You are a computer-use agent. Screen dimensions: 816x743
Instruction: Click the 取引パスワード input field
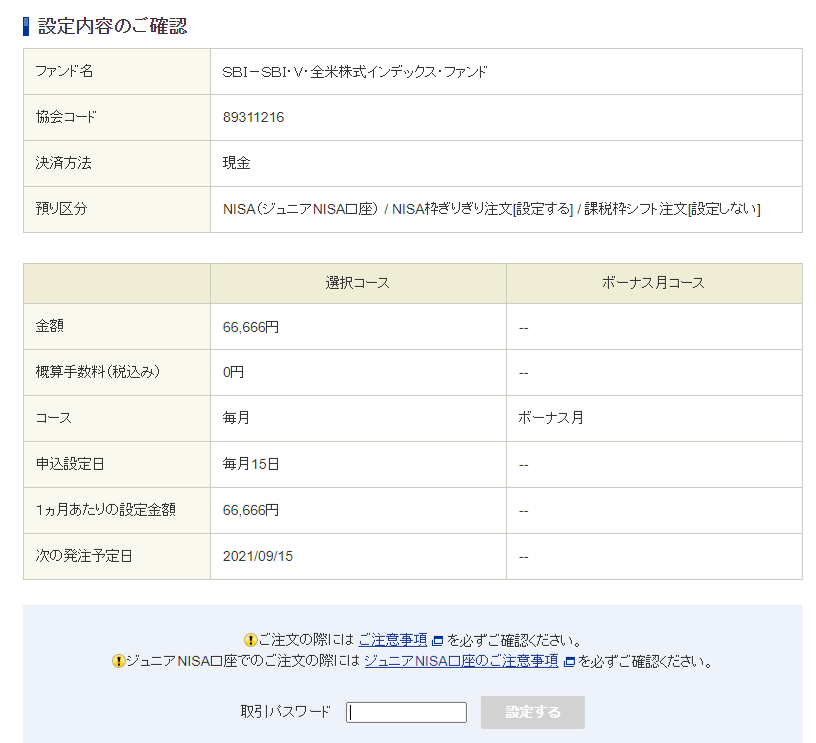click(x=406, y=712)
